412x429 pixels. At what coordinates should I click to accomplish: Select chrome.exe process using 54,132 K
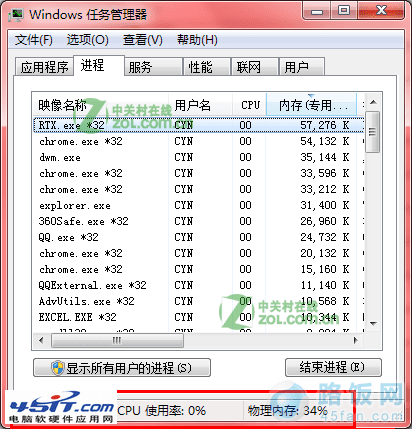click(199, 141)
